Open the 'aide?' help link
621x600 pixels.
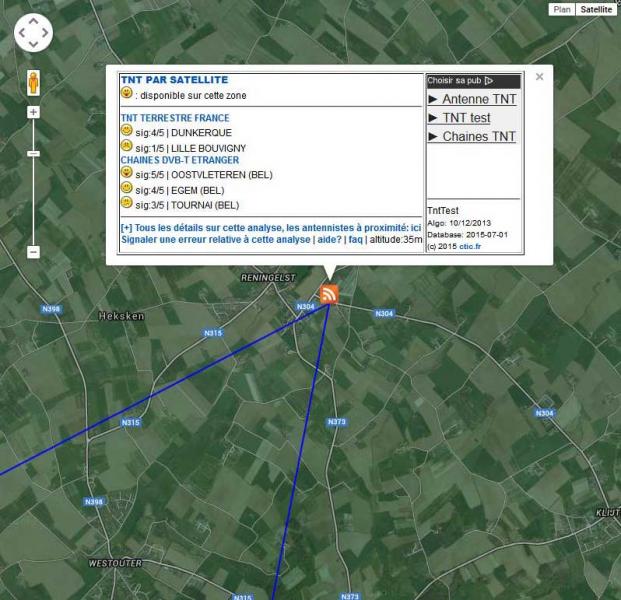coord(328,240)
